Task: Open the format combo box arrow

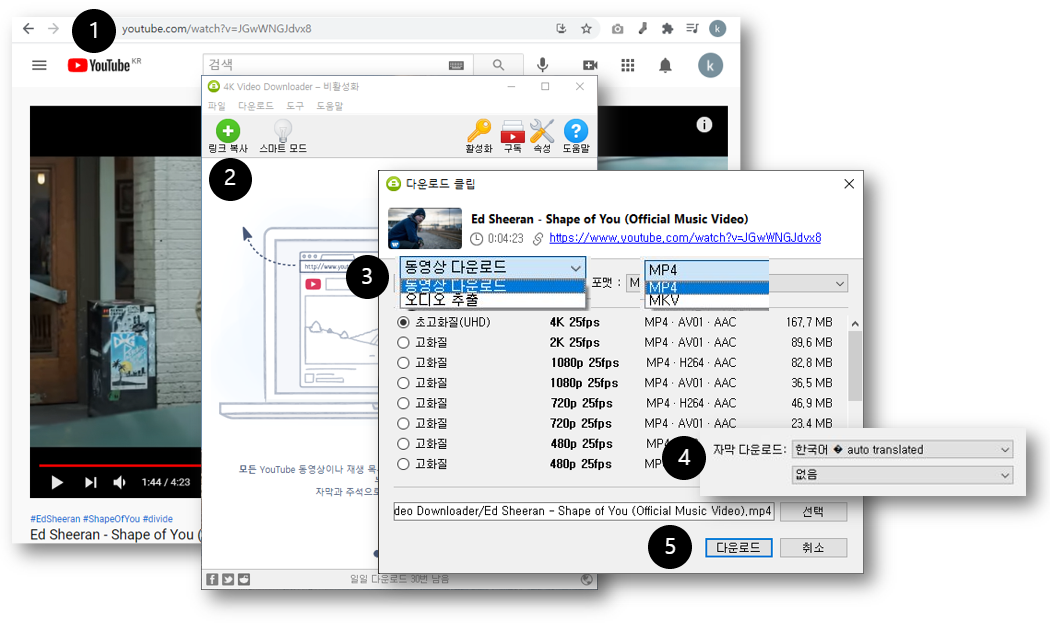Action: (x=839, y=283)
